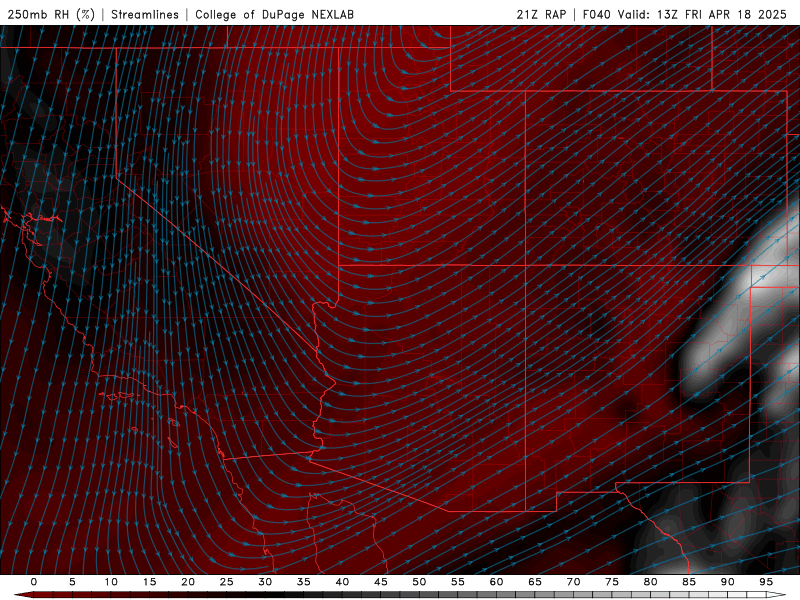Click 'College of DuPage NEXLAB' text

click(x=274, y=14)
